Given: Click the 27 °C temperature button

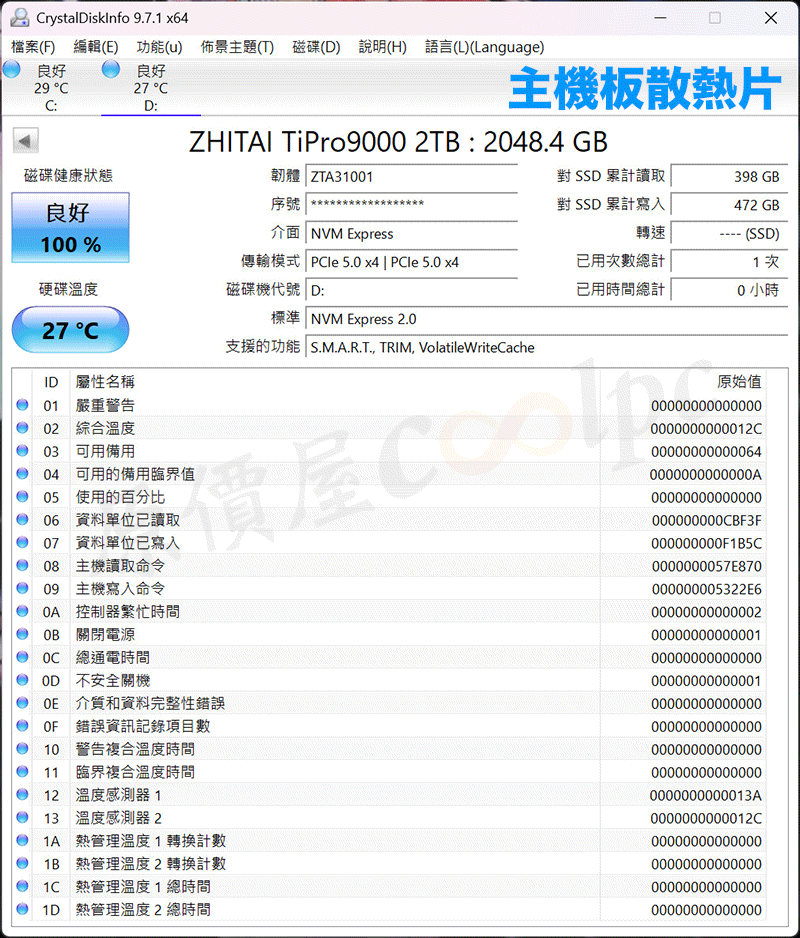Looking at the screenshot, I should [x=71, y=330].
